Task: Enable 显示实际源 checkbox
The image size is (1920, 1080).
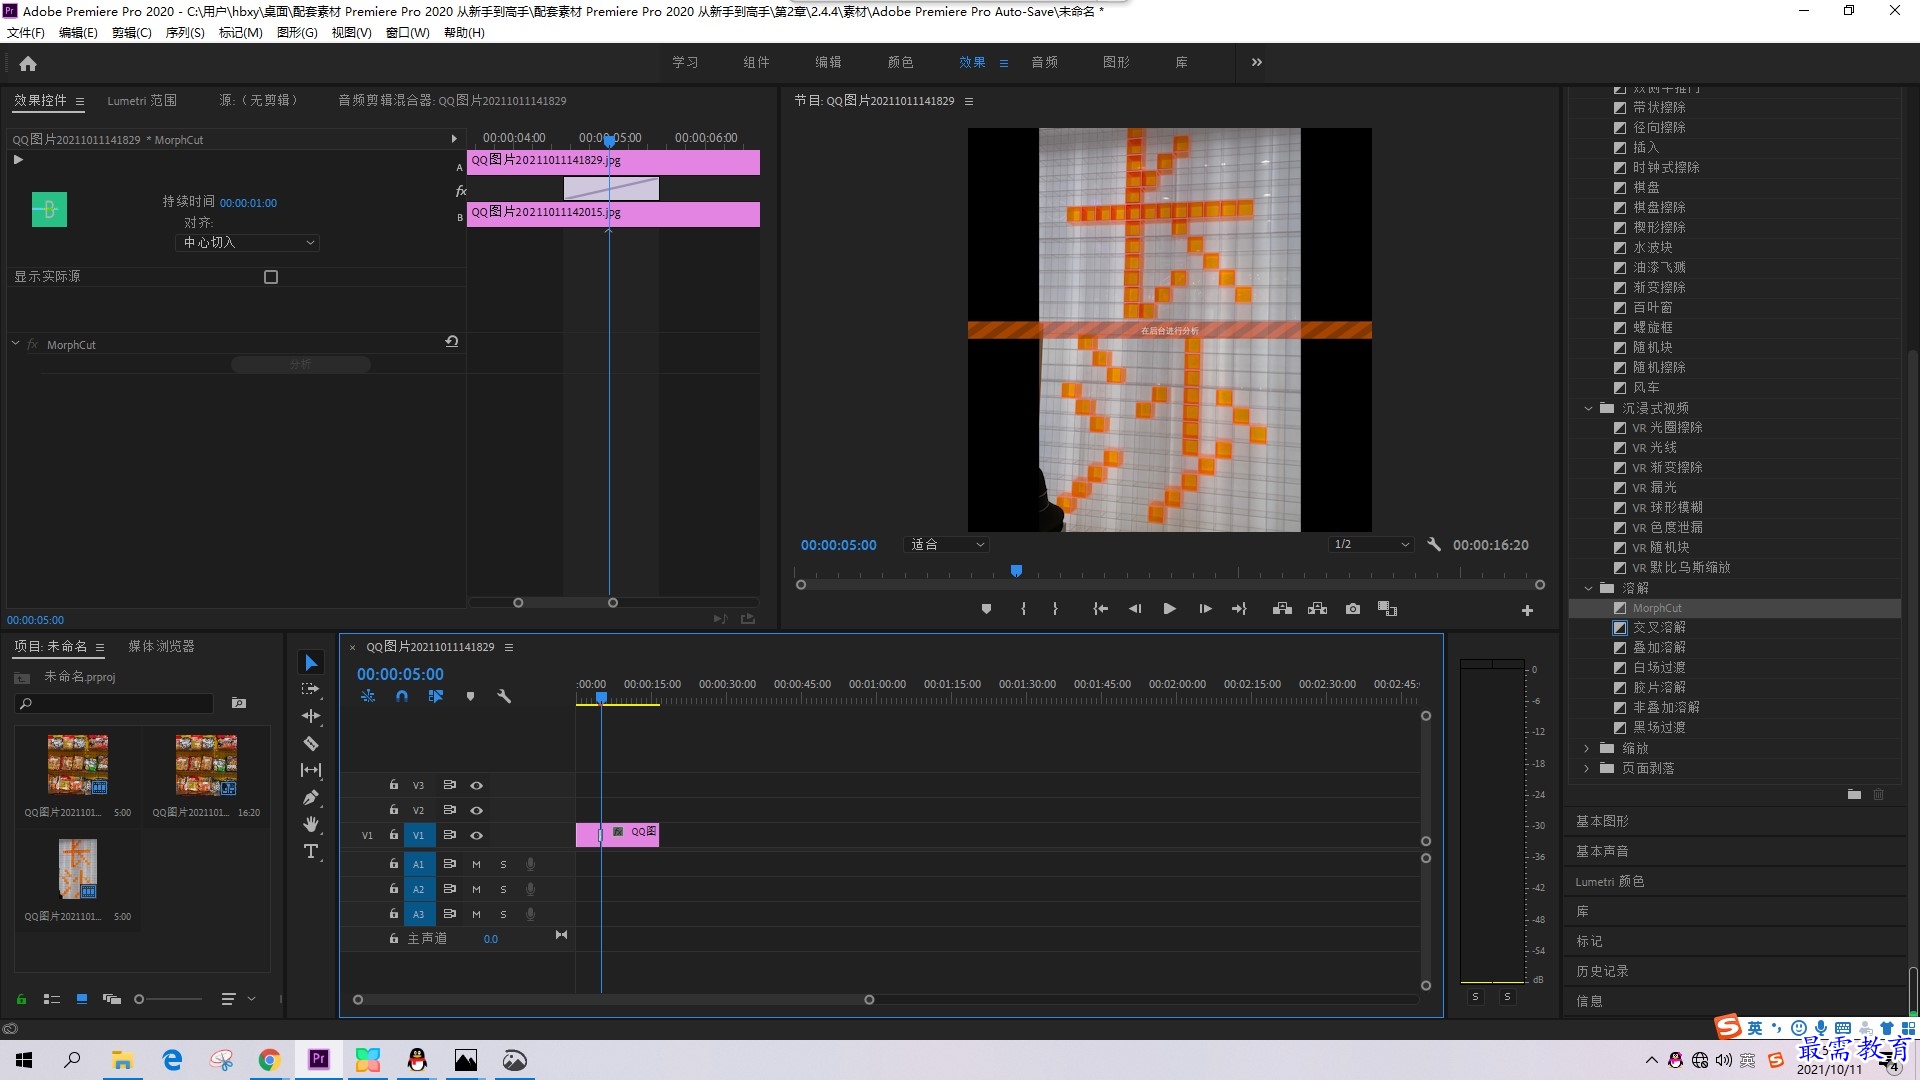Action: (271, 277)
